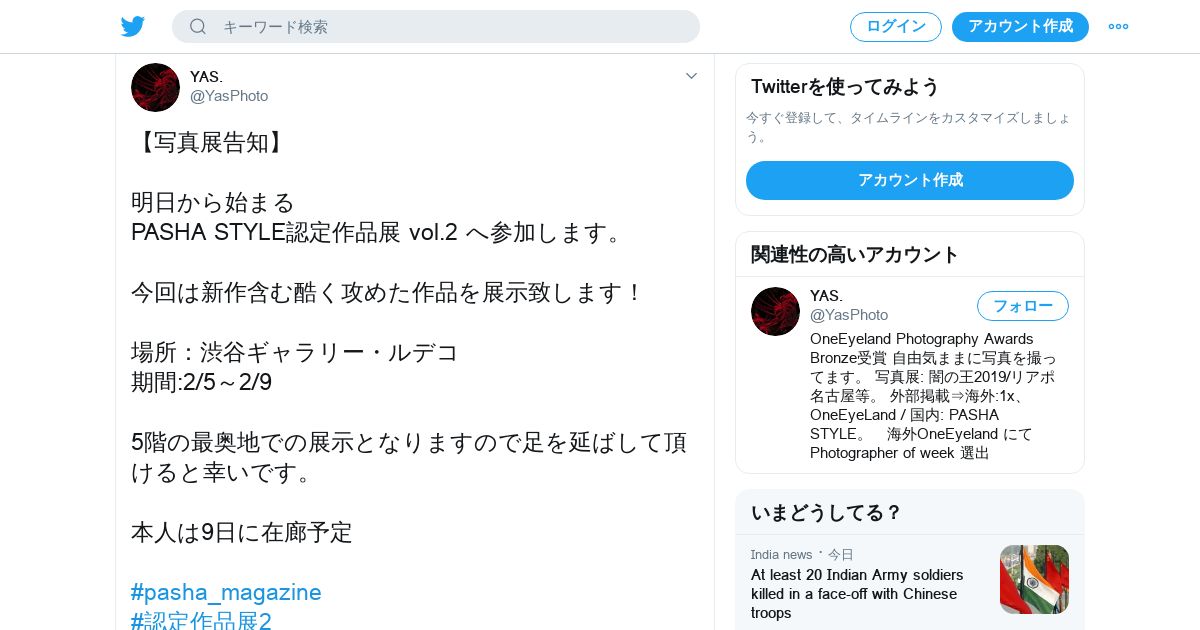Image resolution: width=1200 pixels, height=630 pixels.
Task: Click the ログイン button
Action: 896,26
